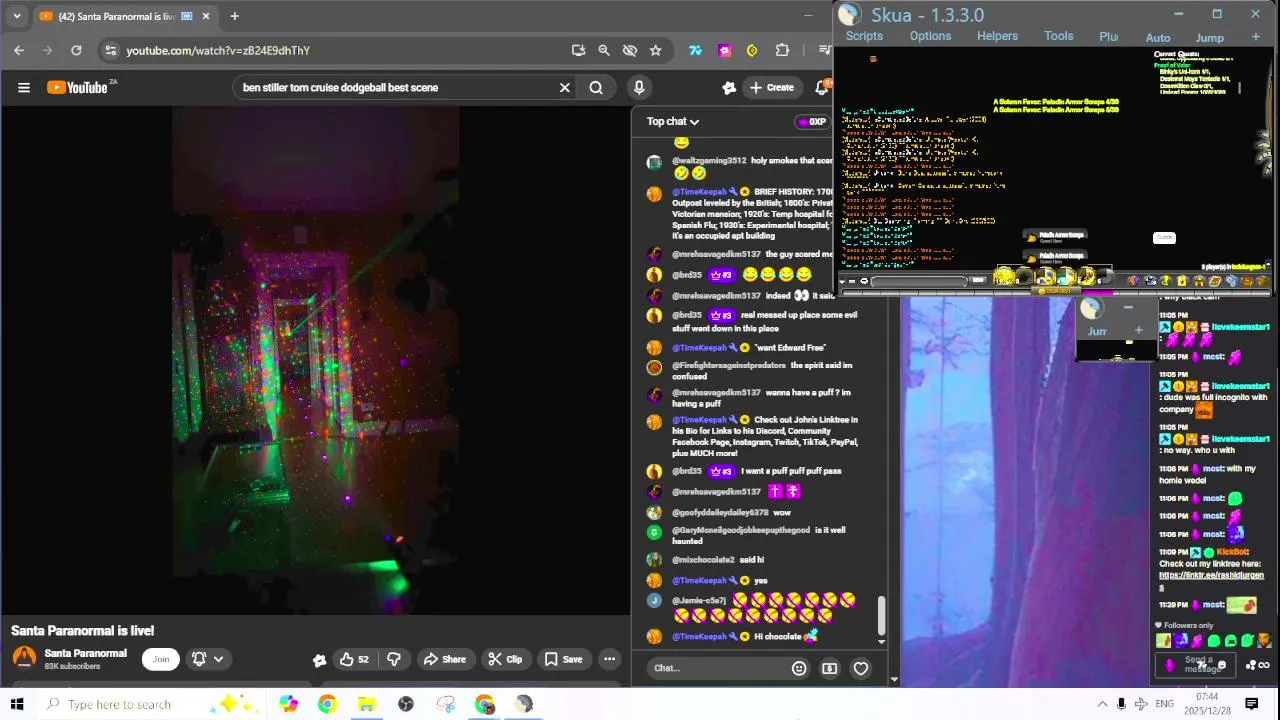Close the Santa Paranormal tab
The width and height of the screenshot is (1280, 720).
tap(206, 16)
